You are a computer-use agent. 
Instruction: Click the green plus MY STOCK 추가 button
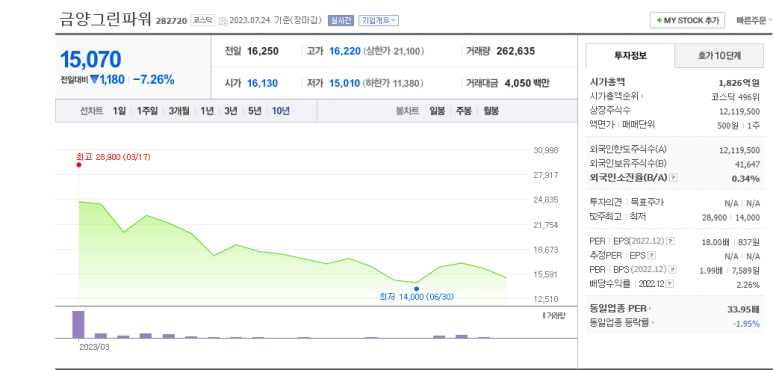[687, 20]
